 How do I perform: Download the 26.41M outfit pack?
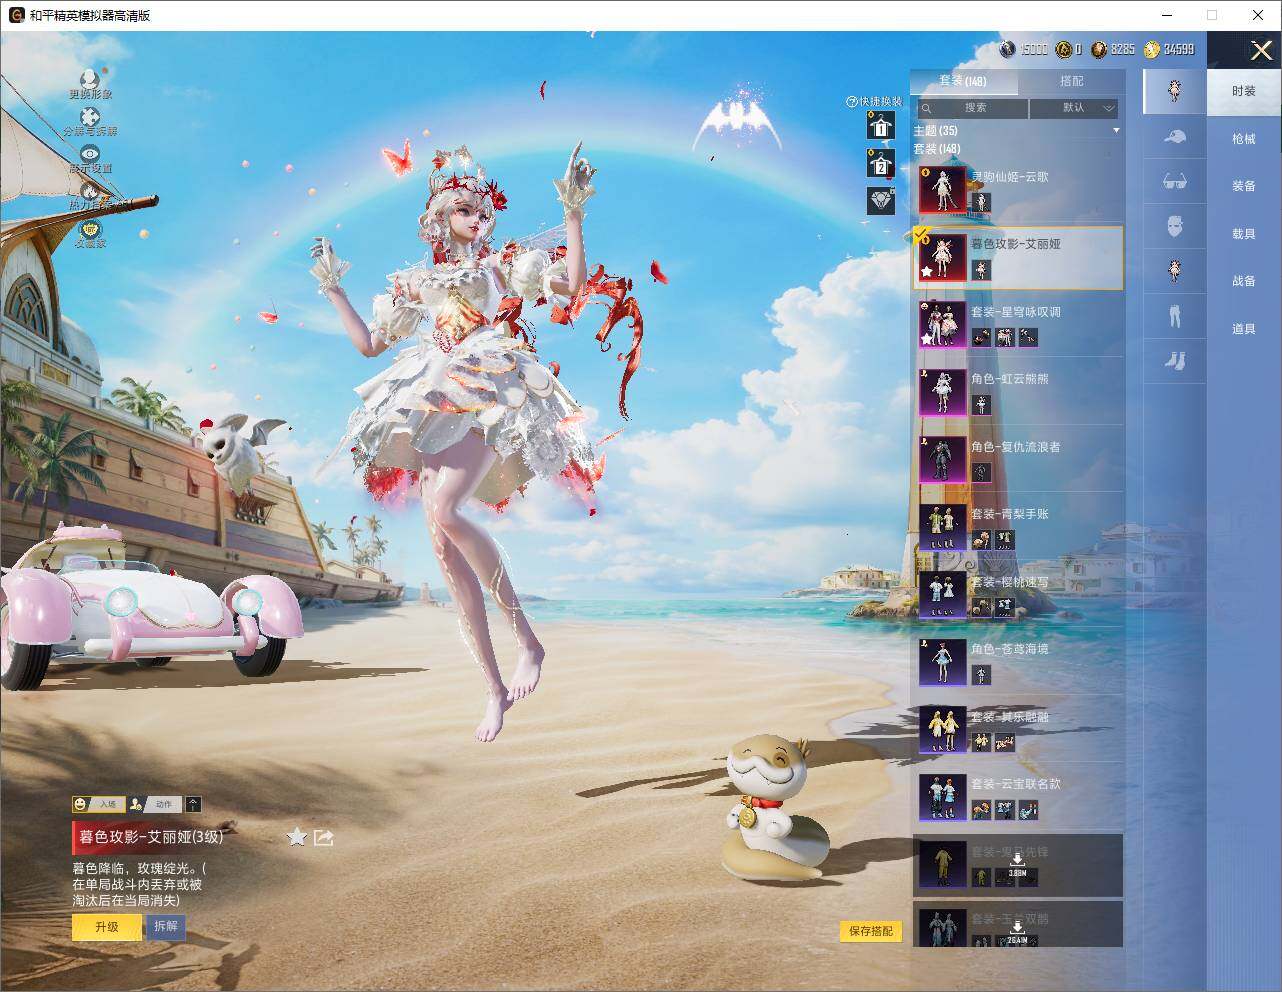[x=1017, y=931]
